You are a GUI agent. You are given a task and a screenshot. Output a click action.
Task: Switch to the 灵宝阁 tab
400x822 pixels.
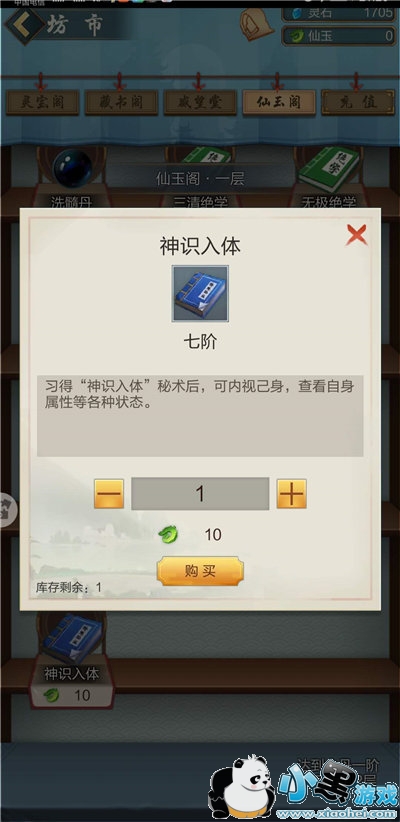42,102
